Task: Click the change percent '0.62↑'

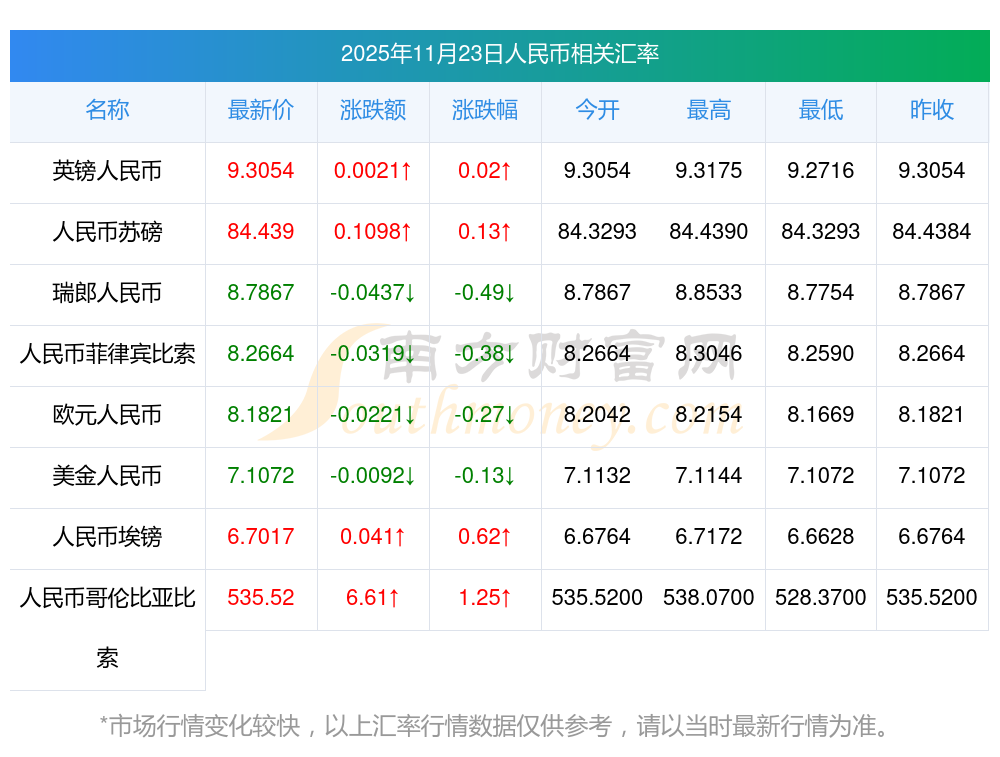Action: pos(485,536)
